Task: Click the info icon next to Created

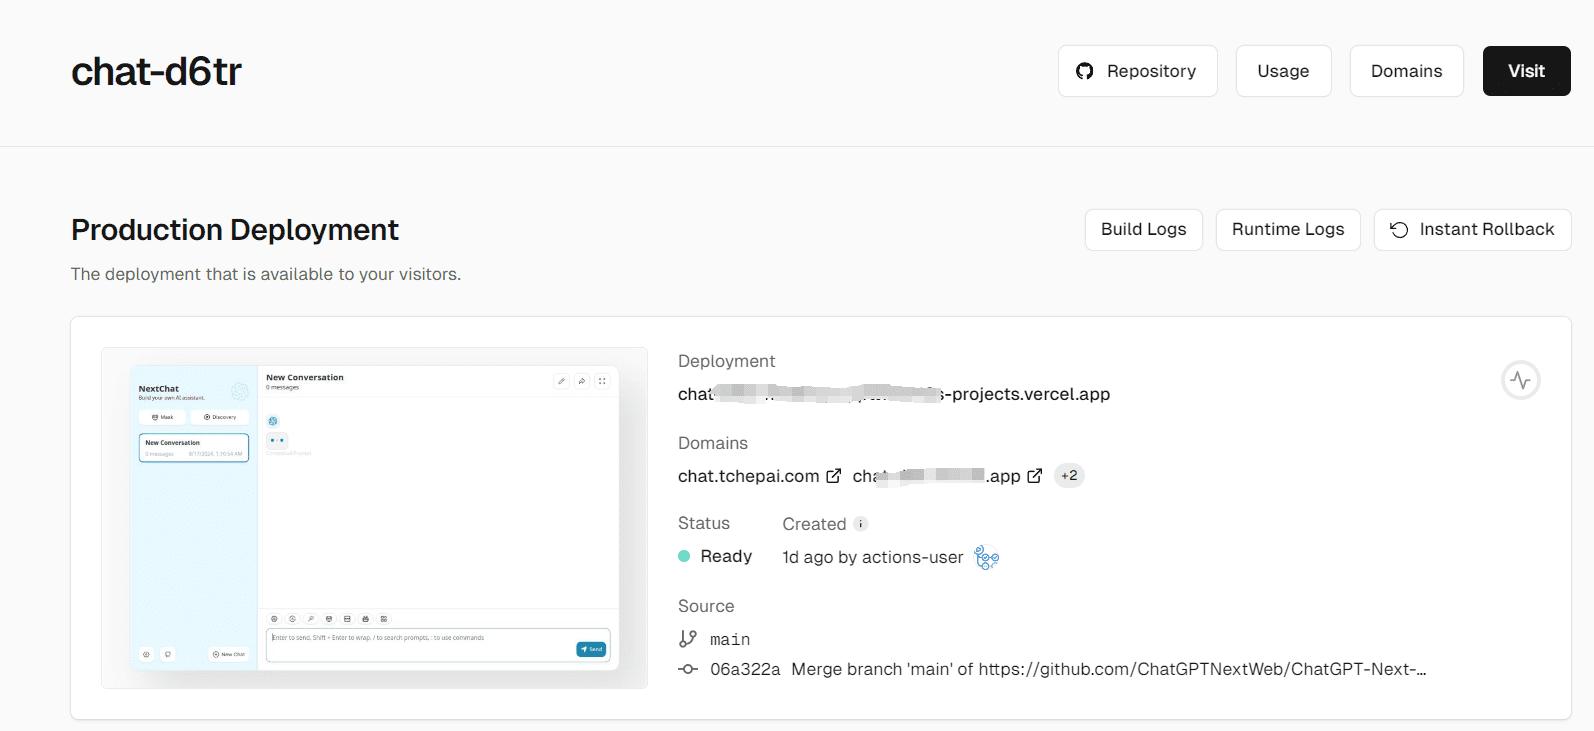Action: pyautogui.click(x=860, y=524)
